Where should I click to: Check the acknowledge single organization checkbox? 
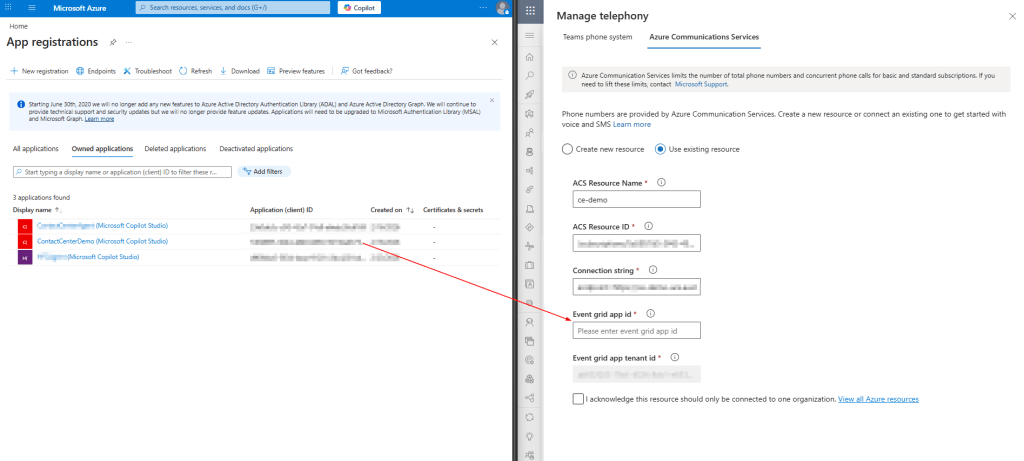(x=579, y=399)
